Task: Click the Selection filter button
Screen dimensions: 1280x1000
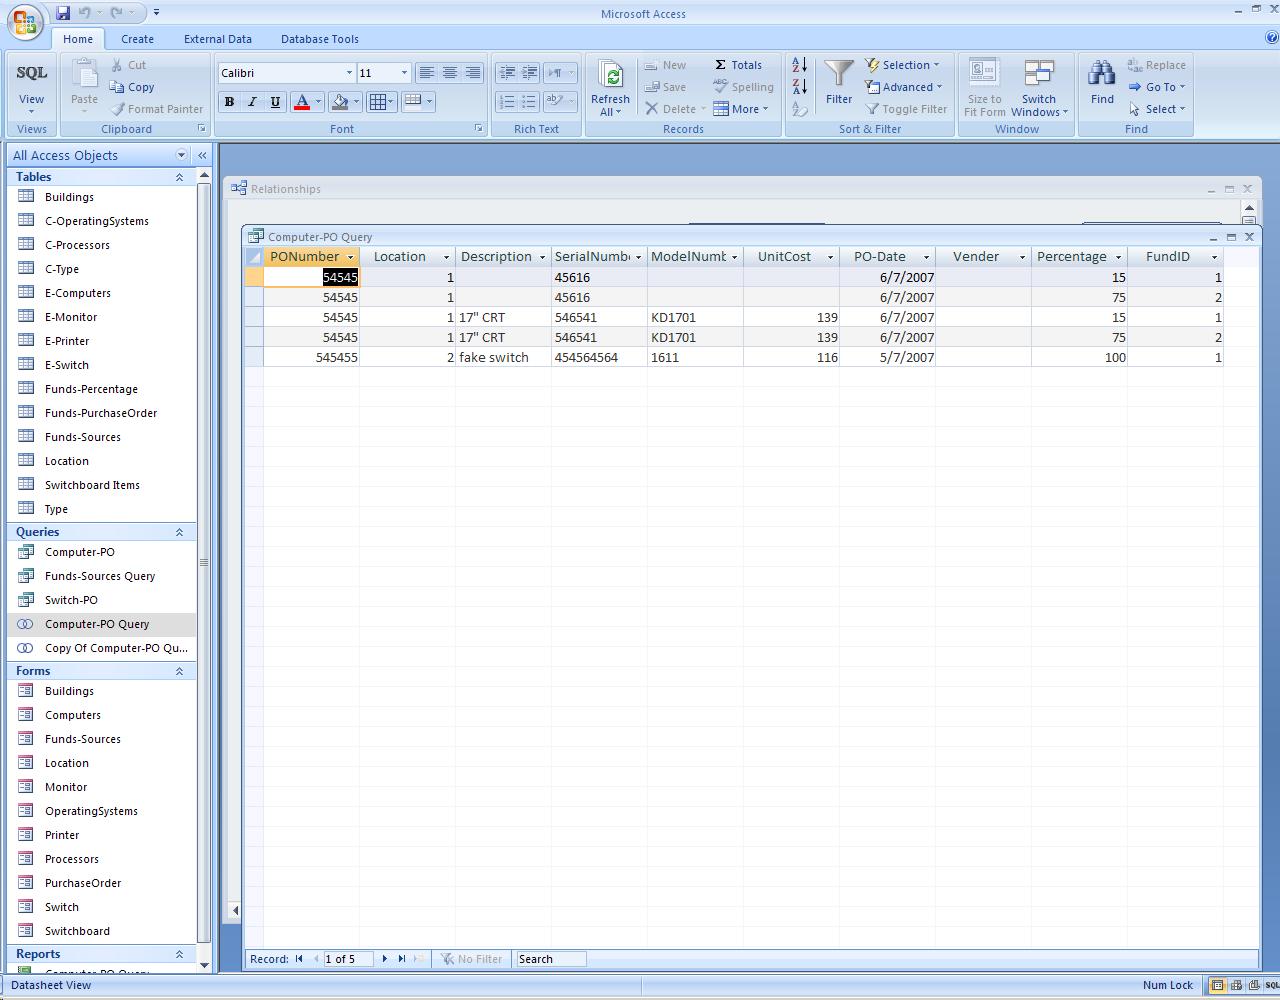Action: click(902, 65)
